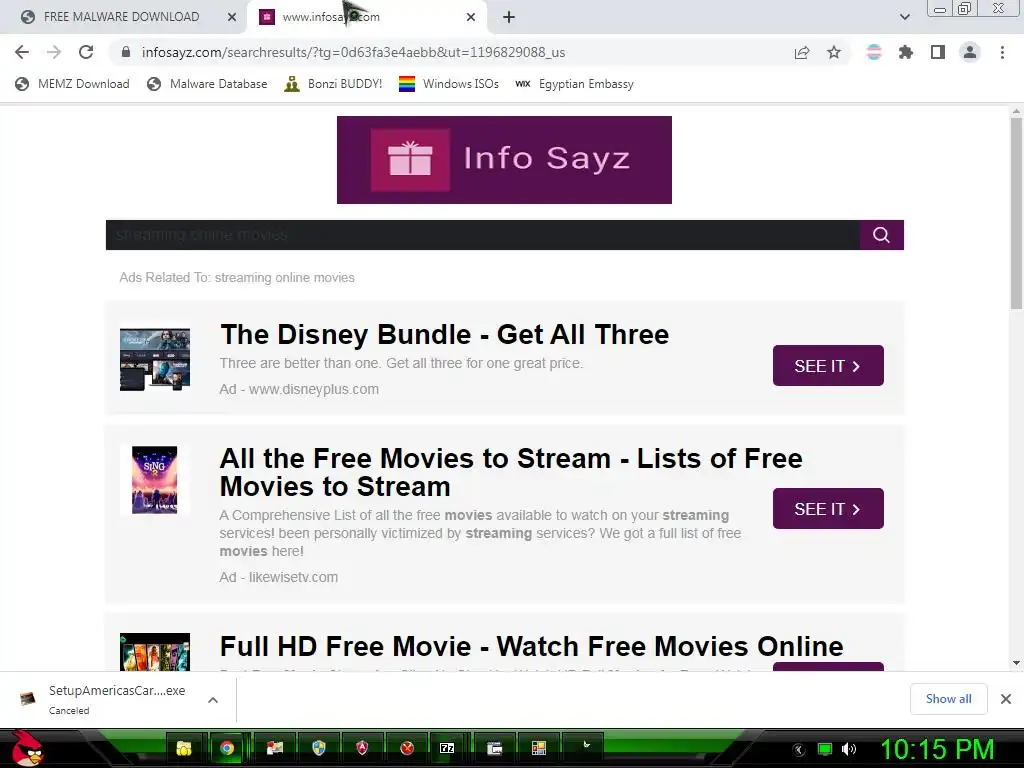Close the FREE MALWARE DOWNLOAD tab
Viewport: 1024px width, 768px height.
pyautogui.click(x=232, y=17)
